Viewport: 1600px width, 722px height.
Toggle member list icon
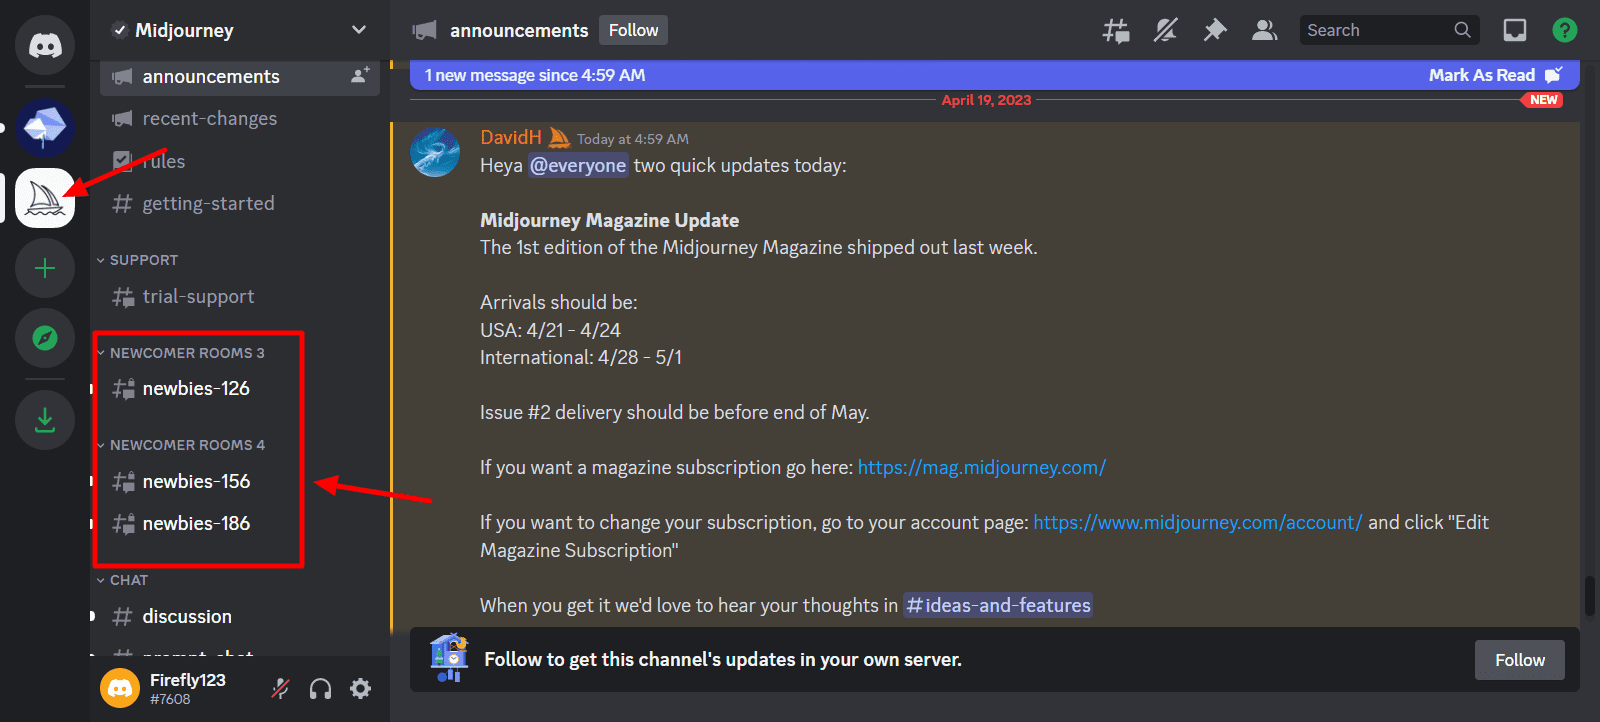[1265, 31]
